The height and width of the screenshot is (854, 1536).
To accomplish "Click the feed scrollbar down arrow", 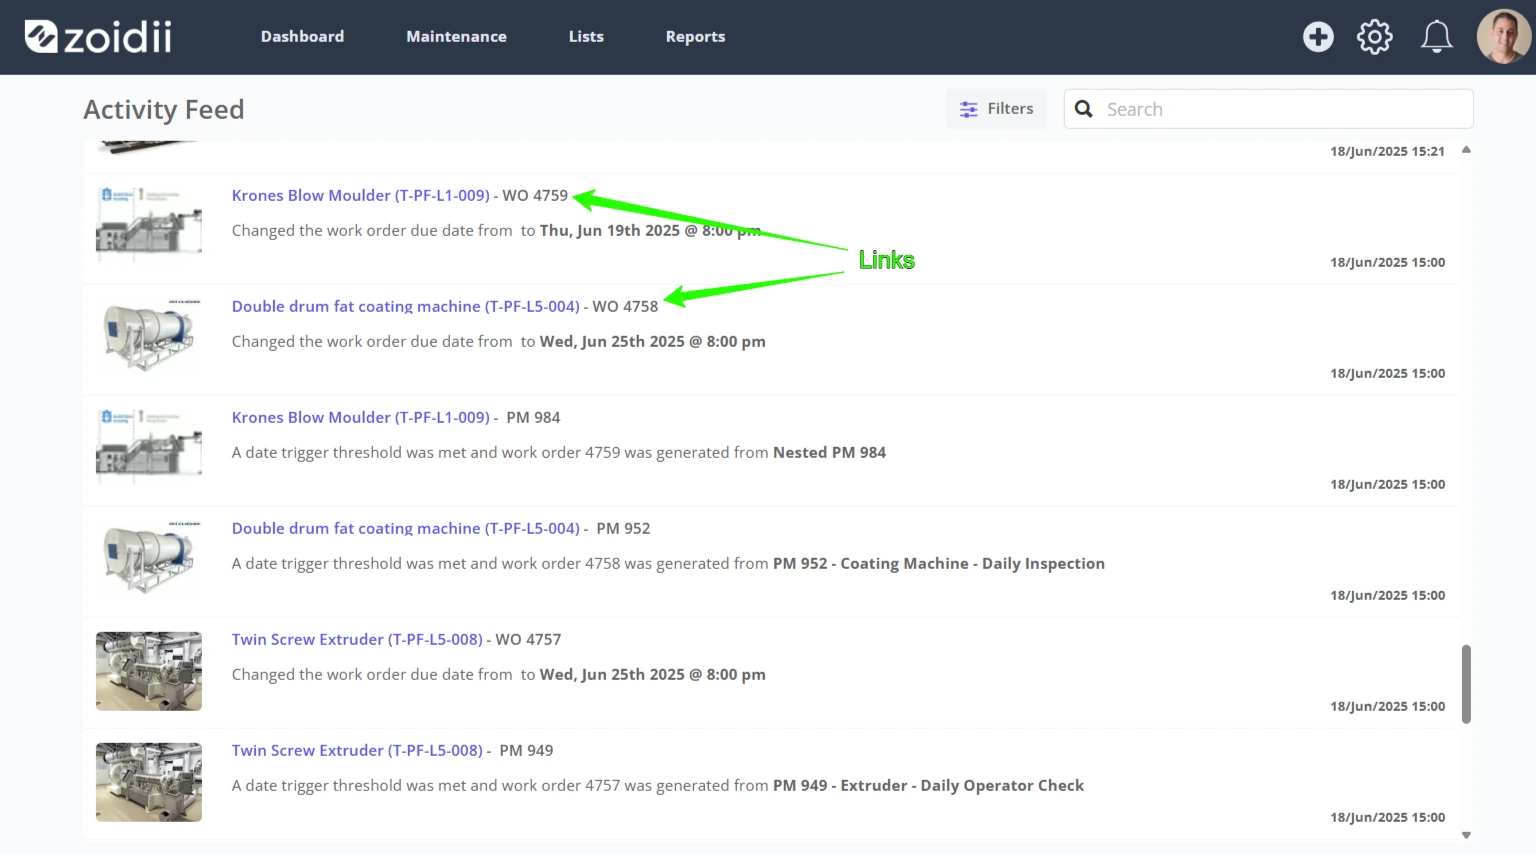I will (x=1466, y=835).
